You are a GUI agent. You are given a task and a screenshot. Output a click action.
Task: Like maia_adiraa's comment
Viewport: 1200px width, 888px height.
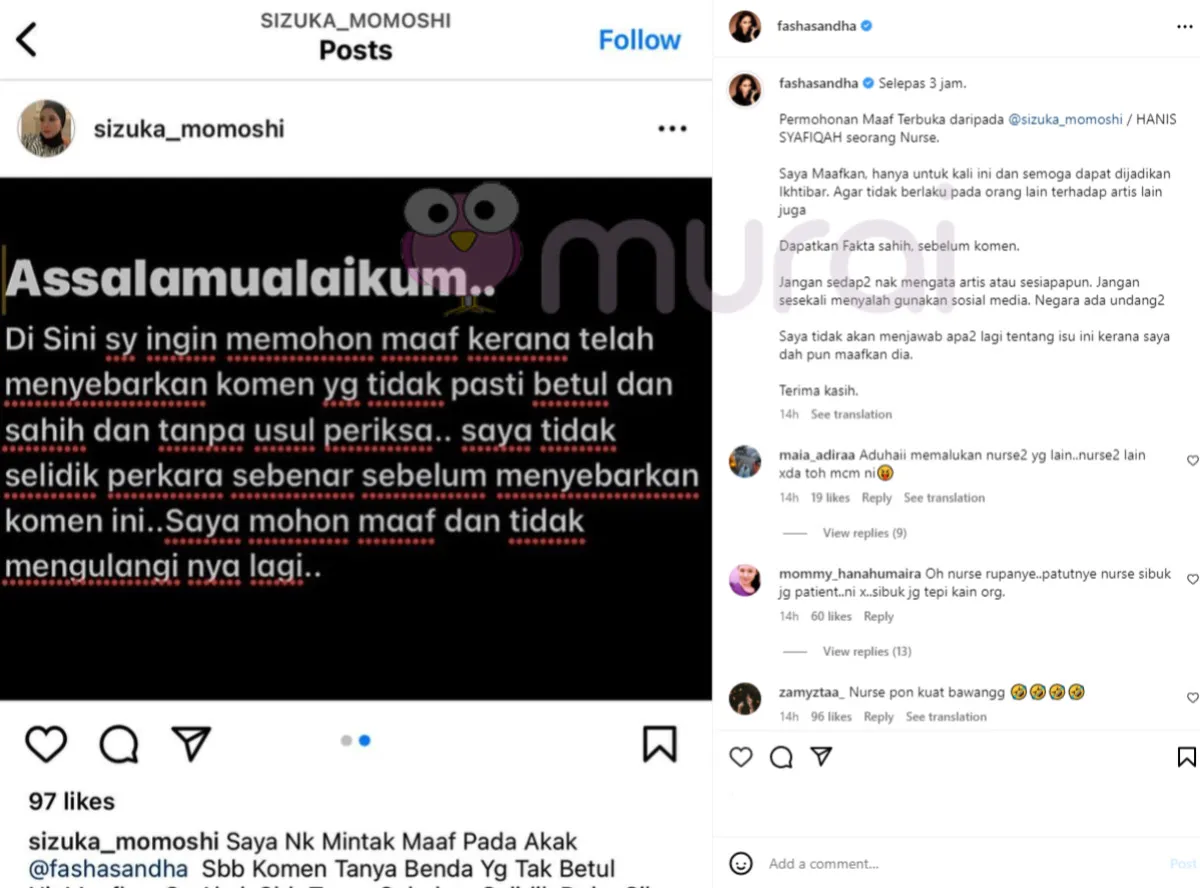coord(1192,461)
